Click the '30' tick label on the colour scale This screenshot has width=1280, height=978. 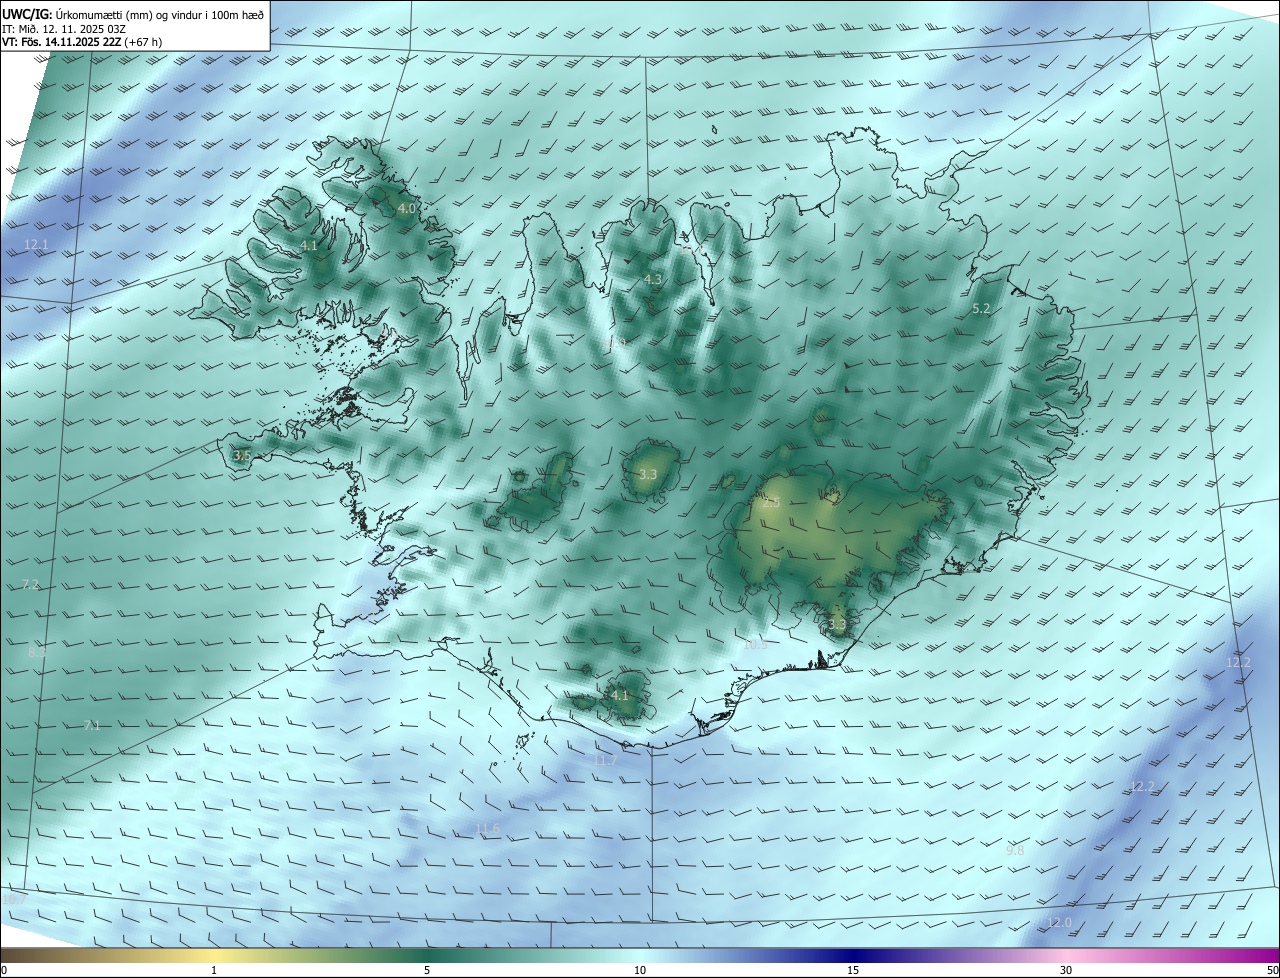click(x=1066, y=970)
